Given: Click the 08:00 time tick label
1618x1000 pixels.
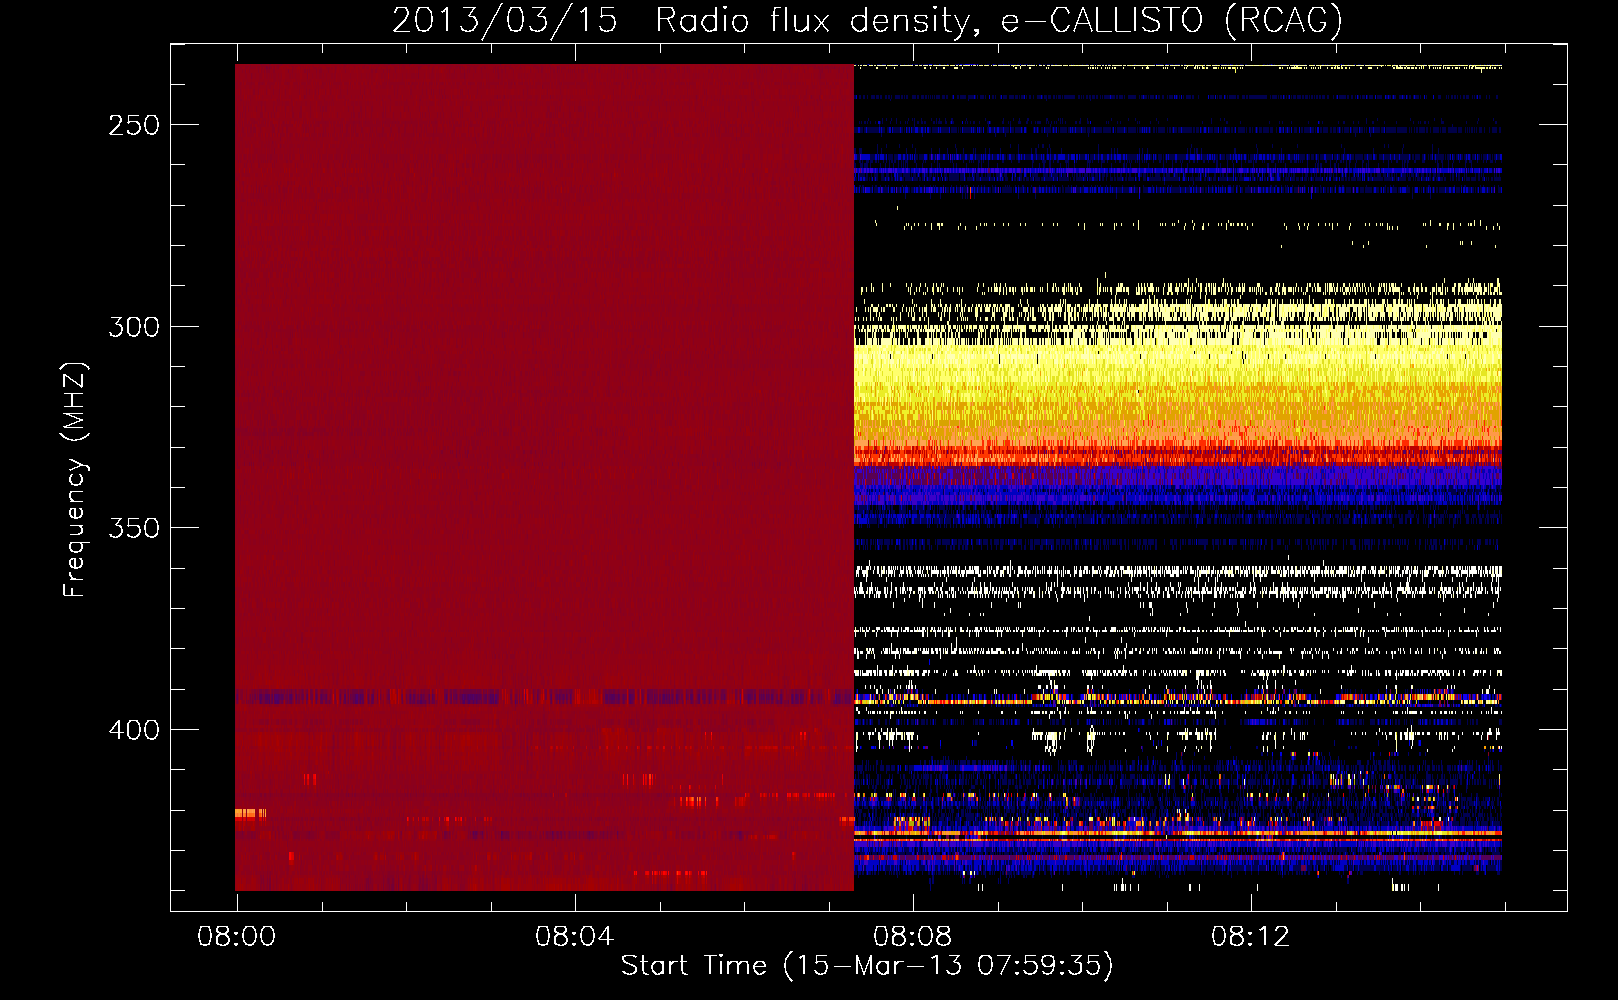Looking at the screenshot, I should point(236,936).
